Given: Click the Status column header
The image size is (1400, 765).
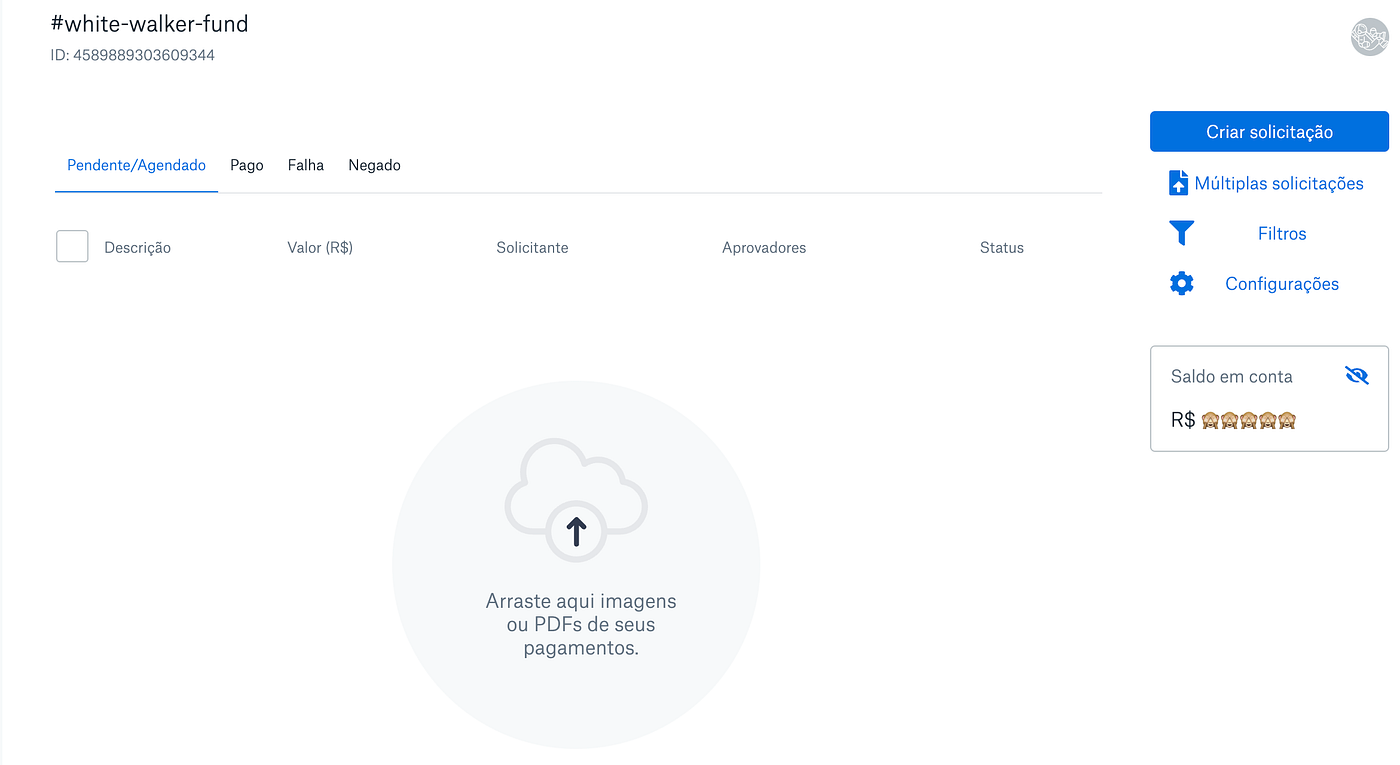Looking at the screenshot, I should (1002, 247).
